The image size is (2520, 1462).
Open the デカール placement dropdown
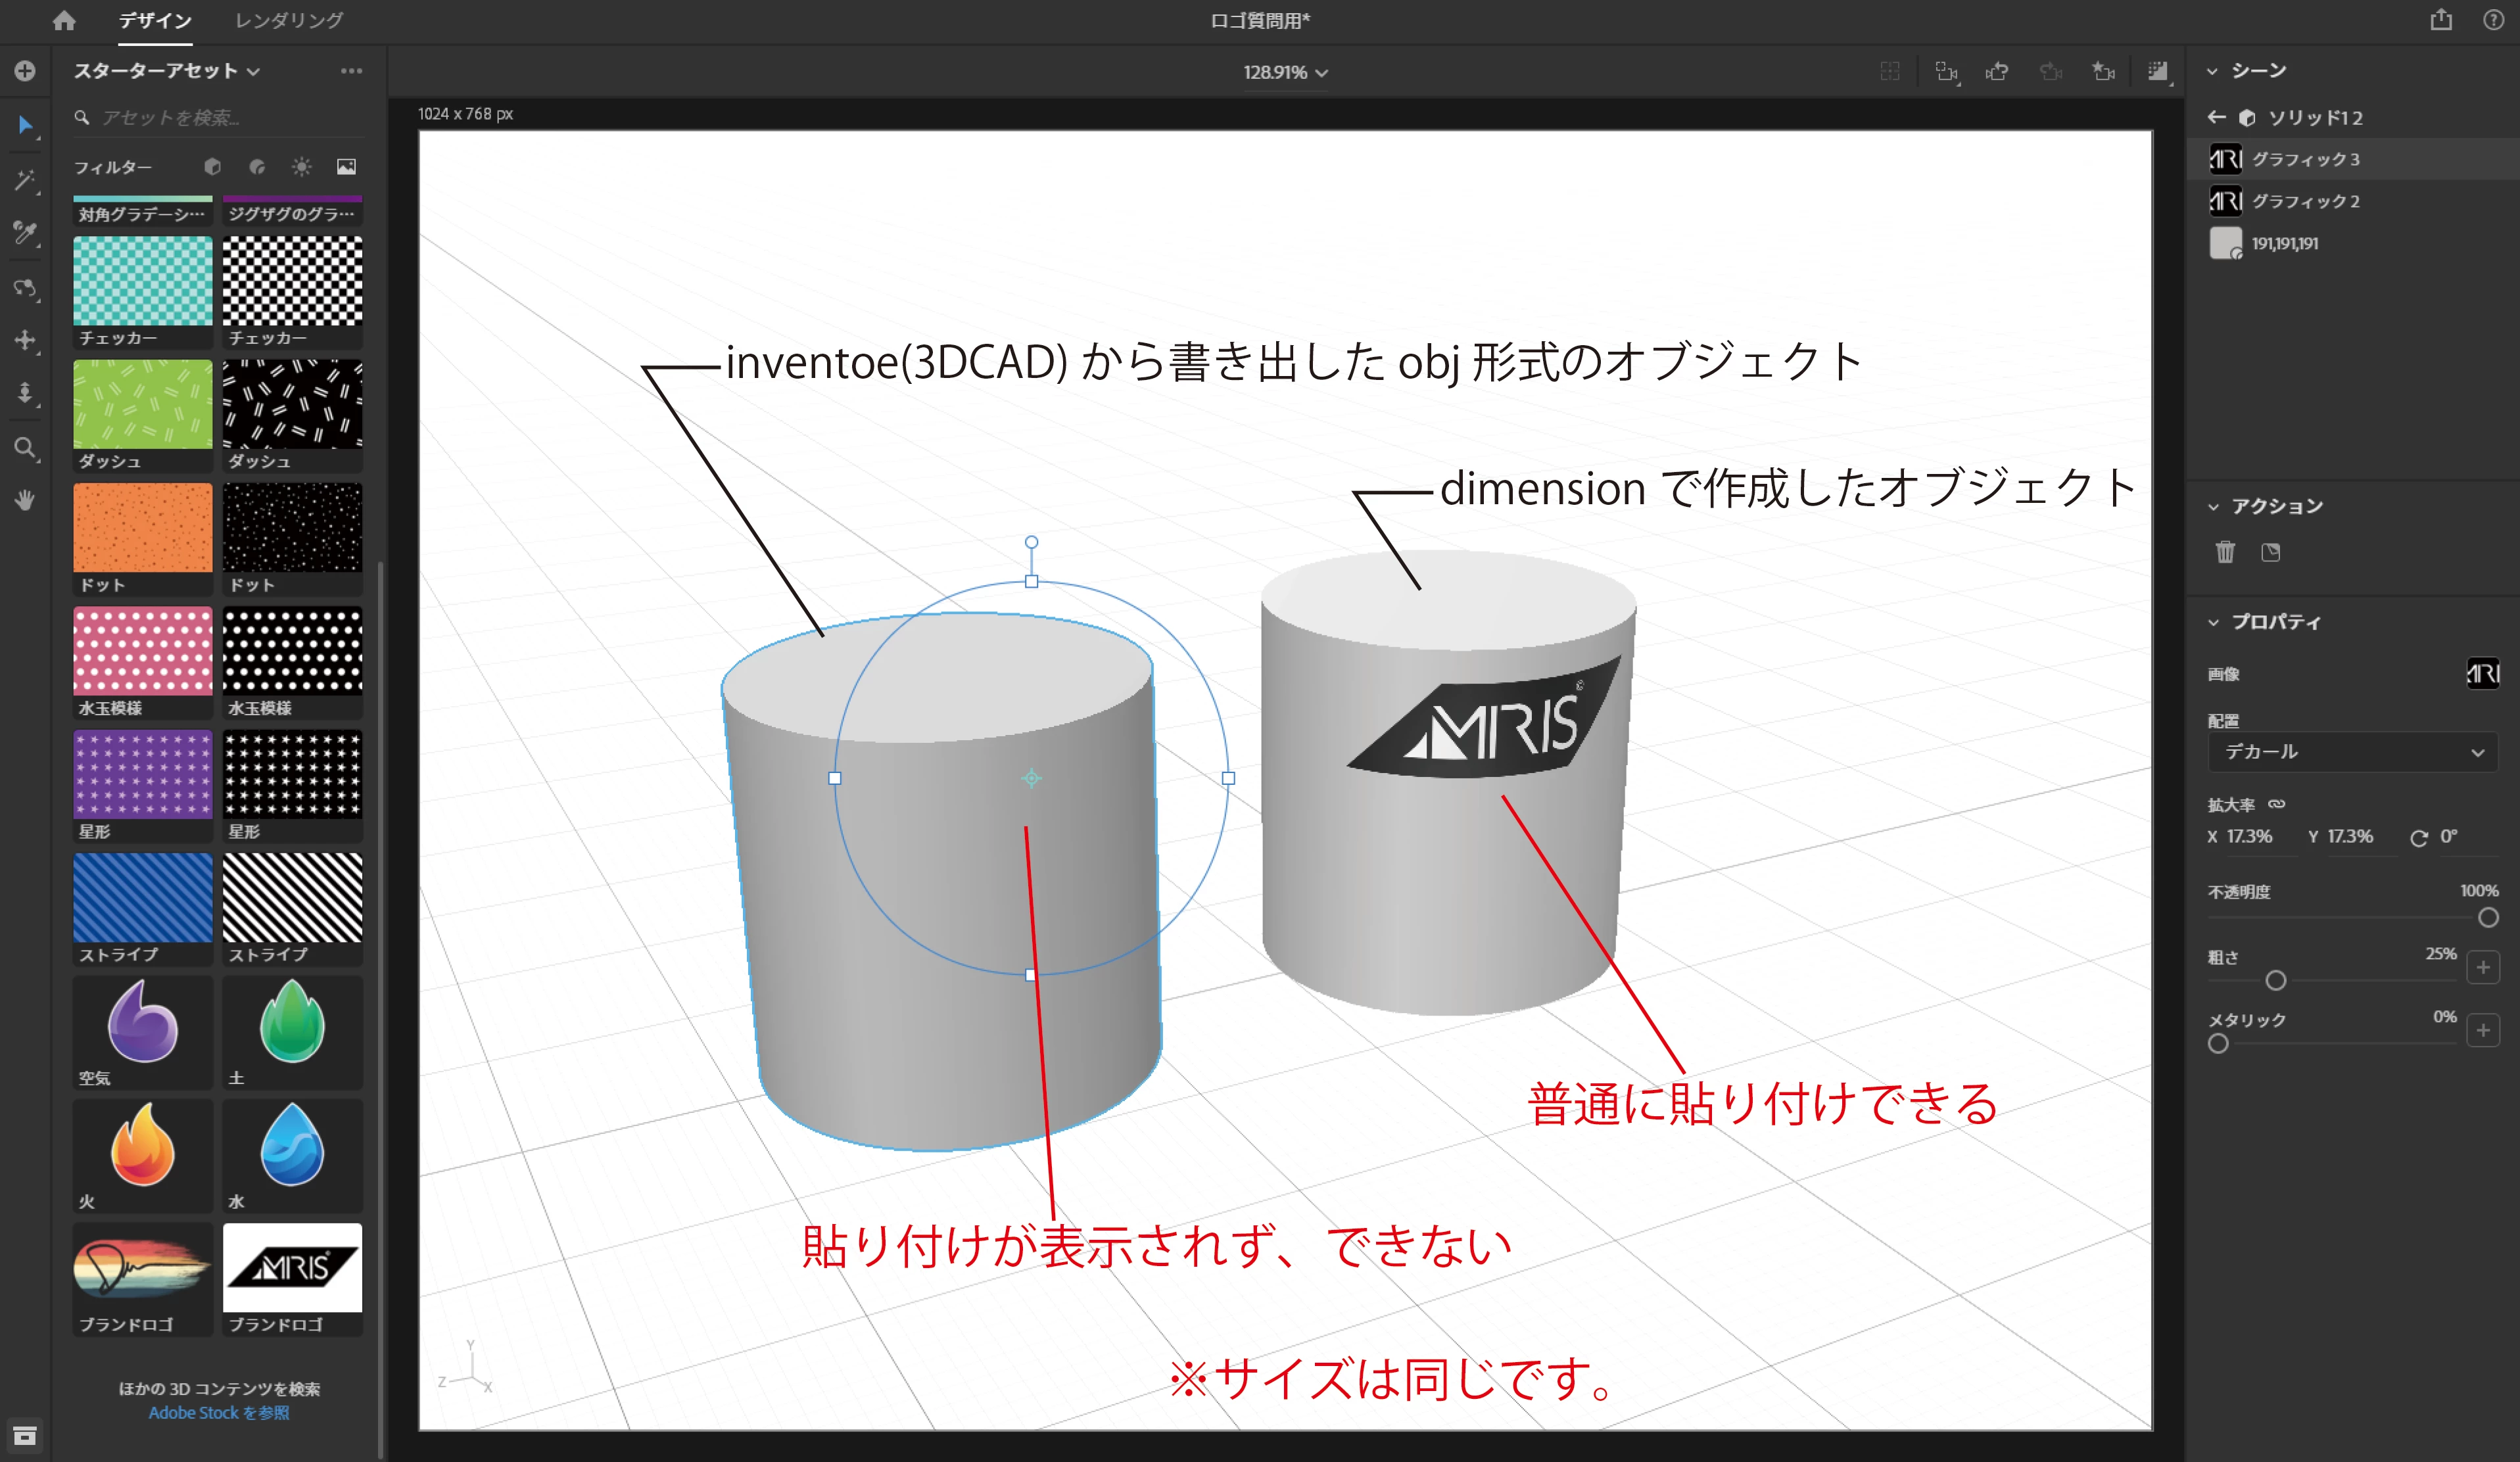[2352, 752]
